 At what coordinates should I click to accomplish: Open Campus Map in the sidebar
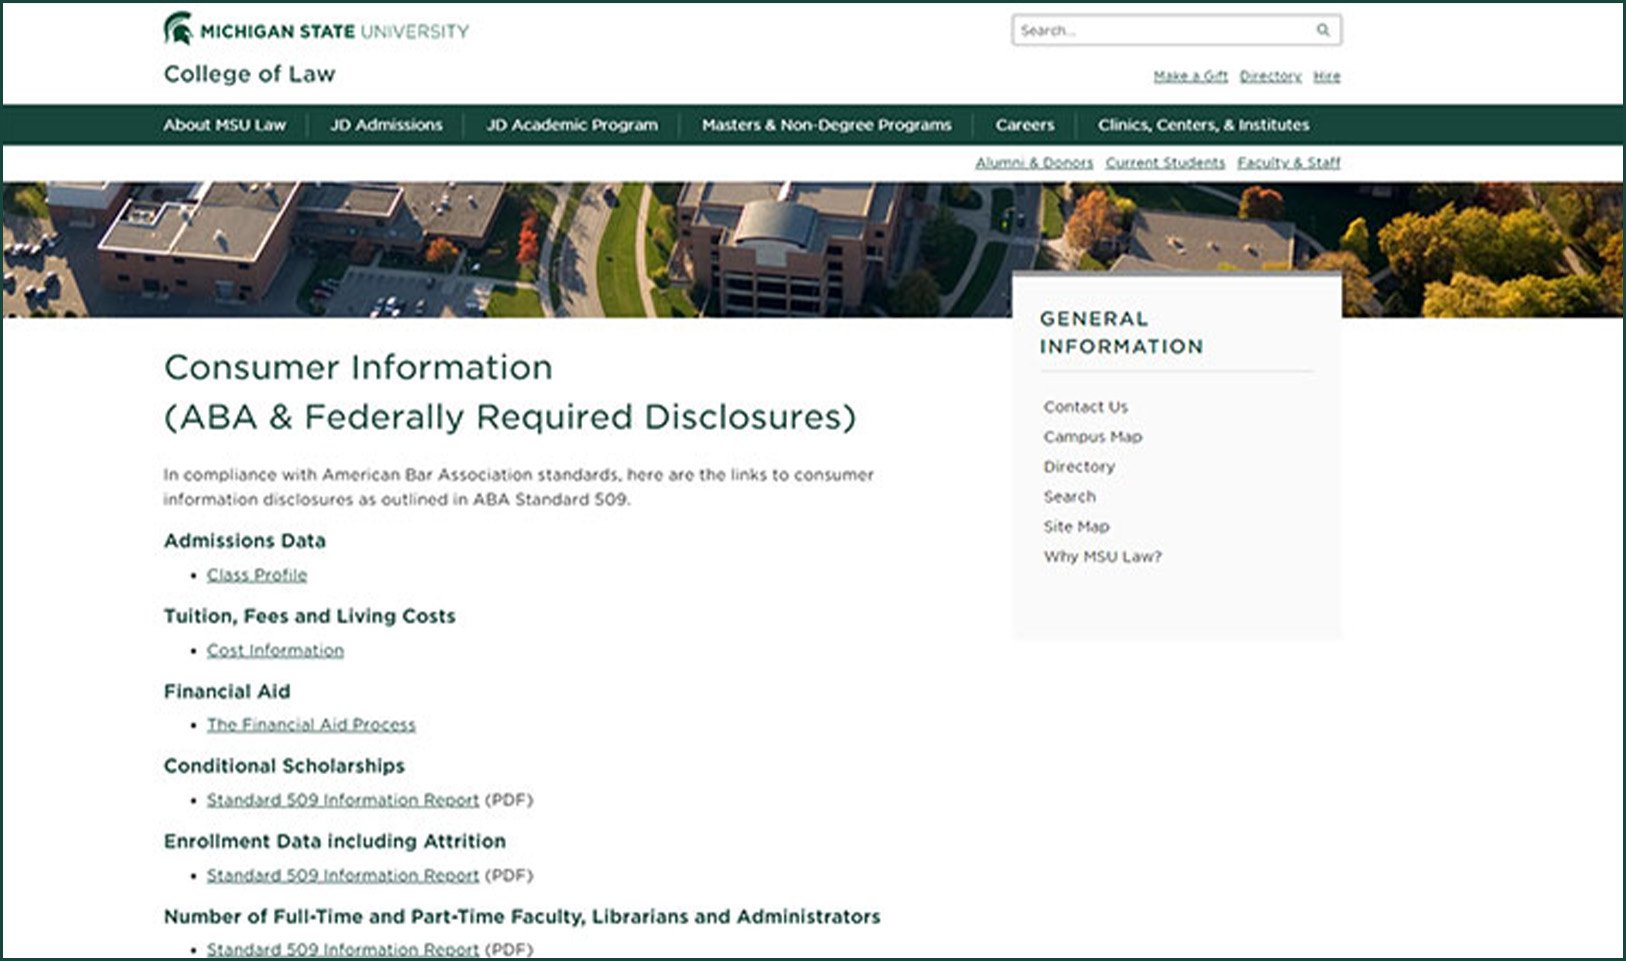tap(1092, 437)
